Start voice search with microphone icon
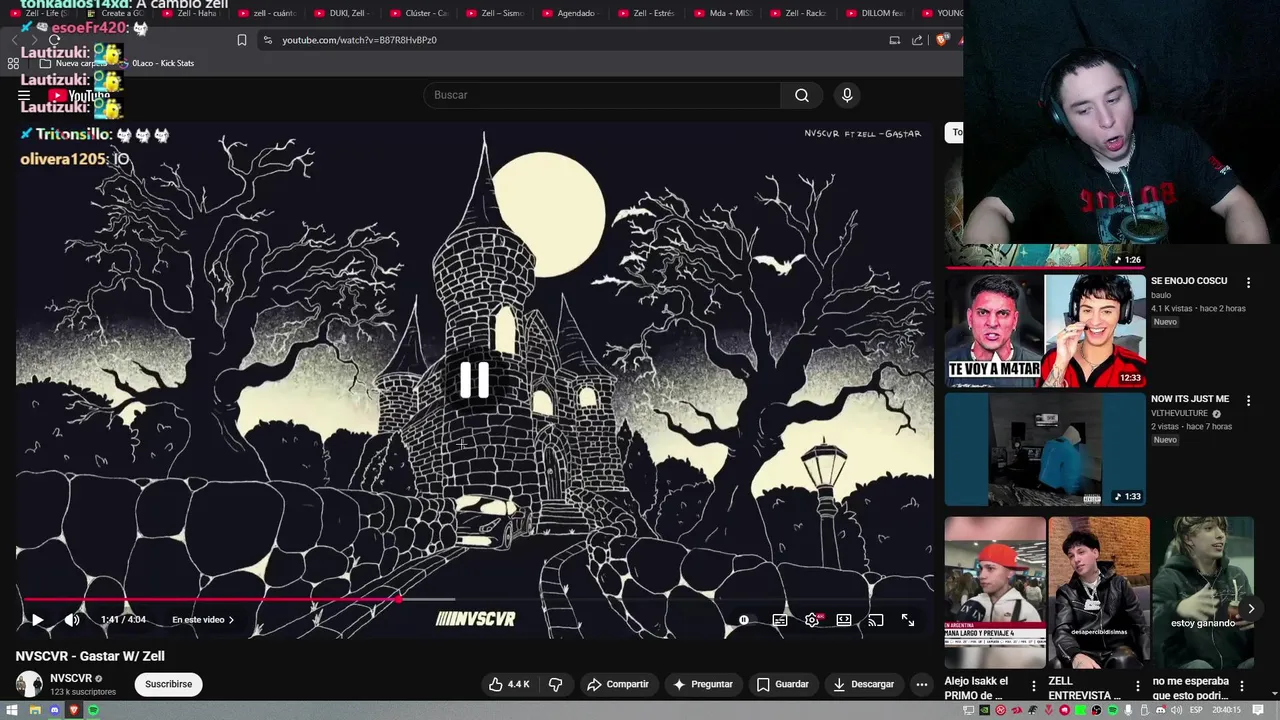Viewport: 1280px width, 720px height. (x=847, y=95)
